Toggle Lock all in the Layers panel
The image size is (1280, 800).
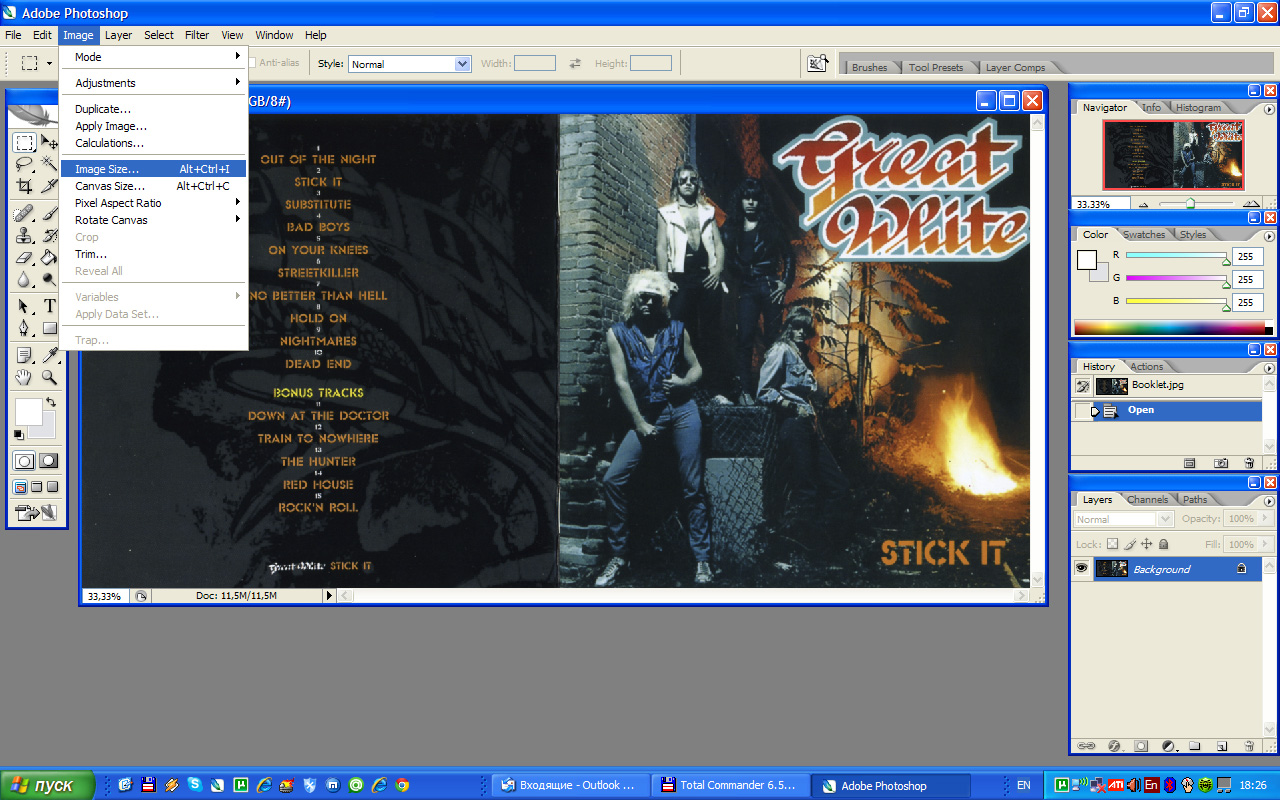[x=1164, y=544]
